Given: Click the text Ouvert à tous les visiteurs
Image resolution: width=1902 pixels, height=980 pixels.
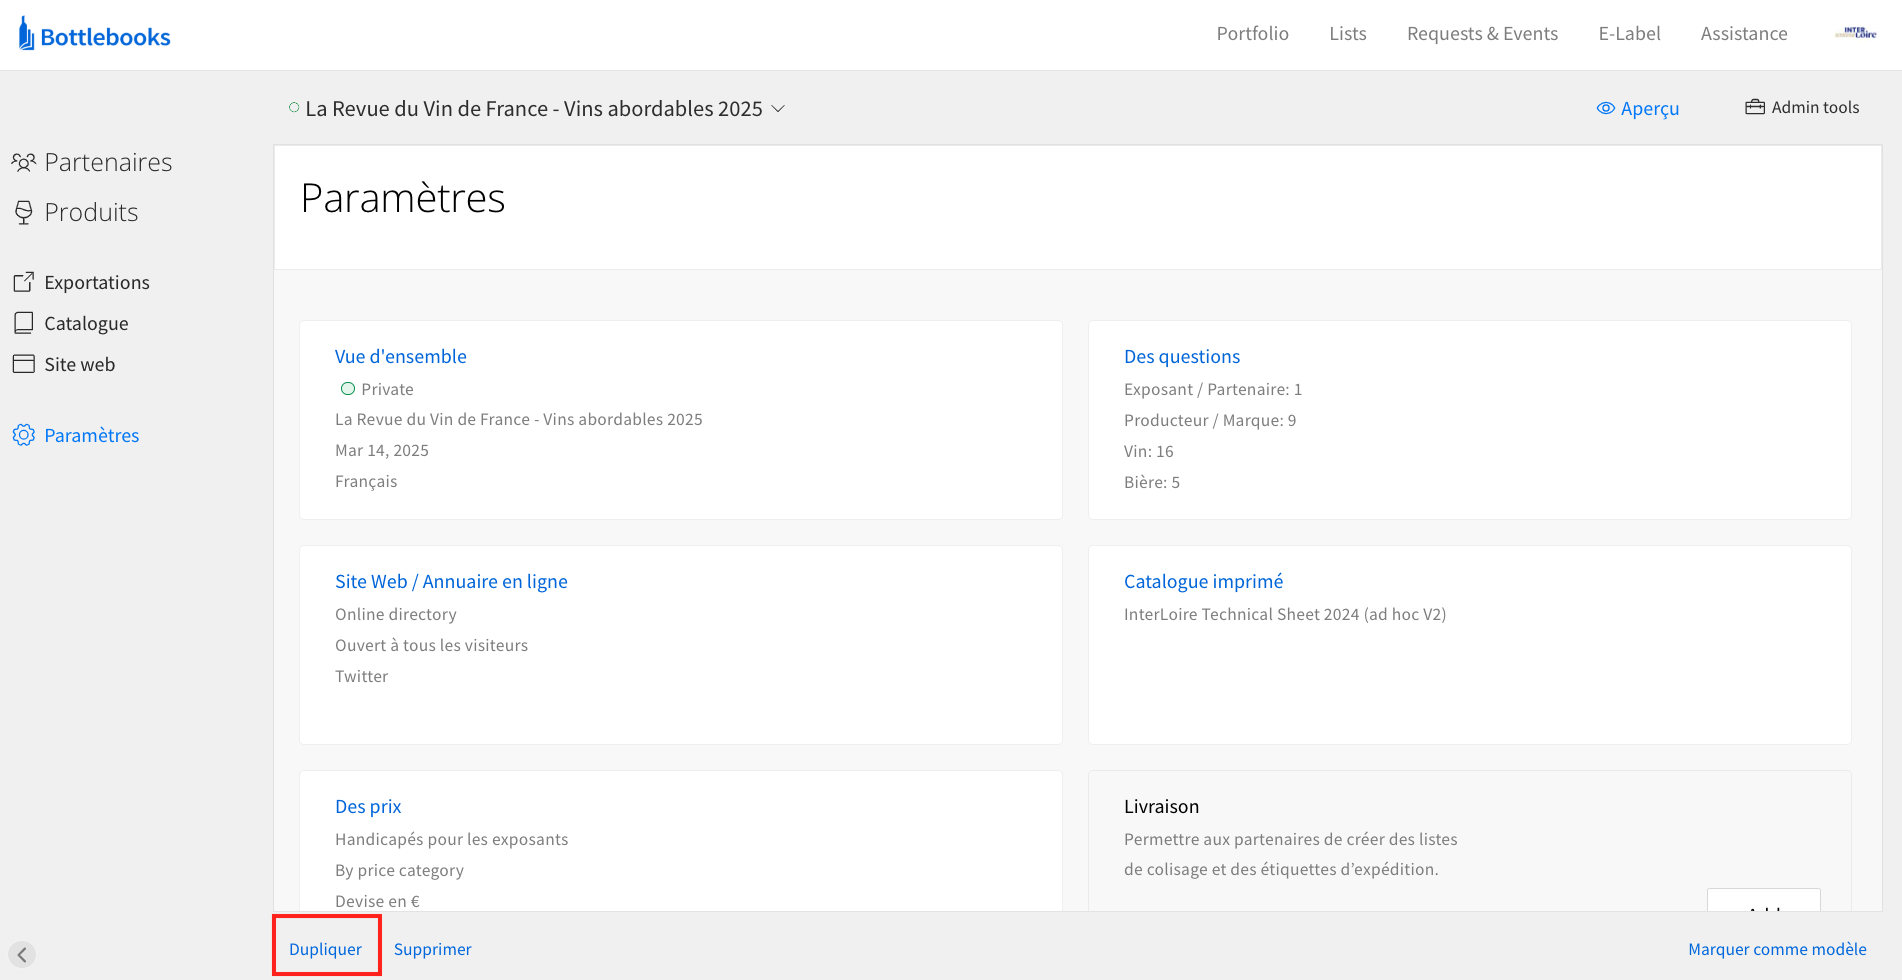Looking at the screenshot, I should tap(431, 645).
